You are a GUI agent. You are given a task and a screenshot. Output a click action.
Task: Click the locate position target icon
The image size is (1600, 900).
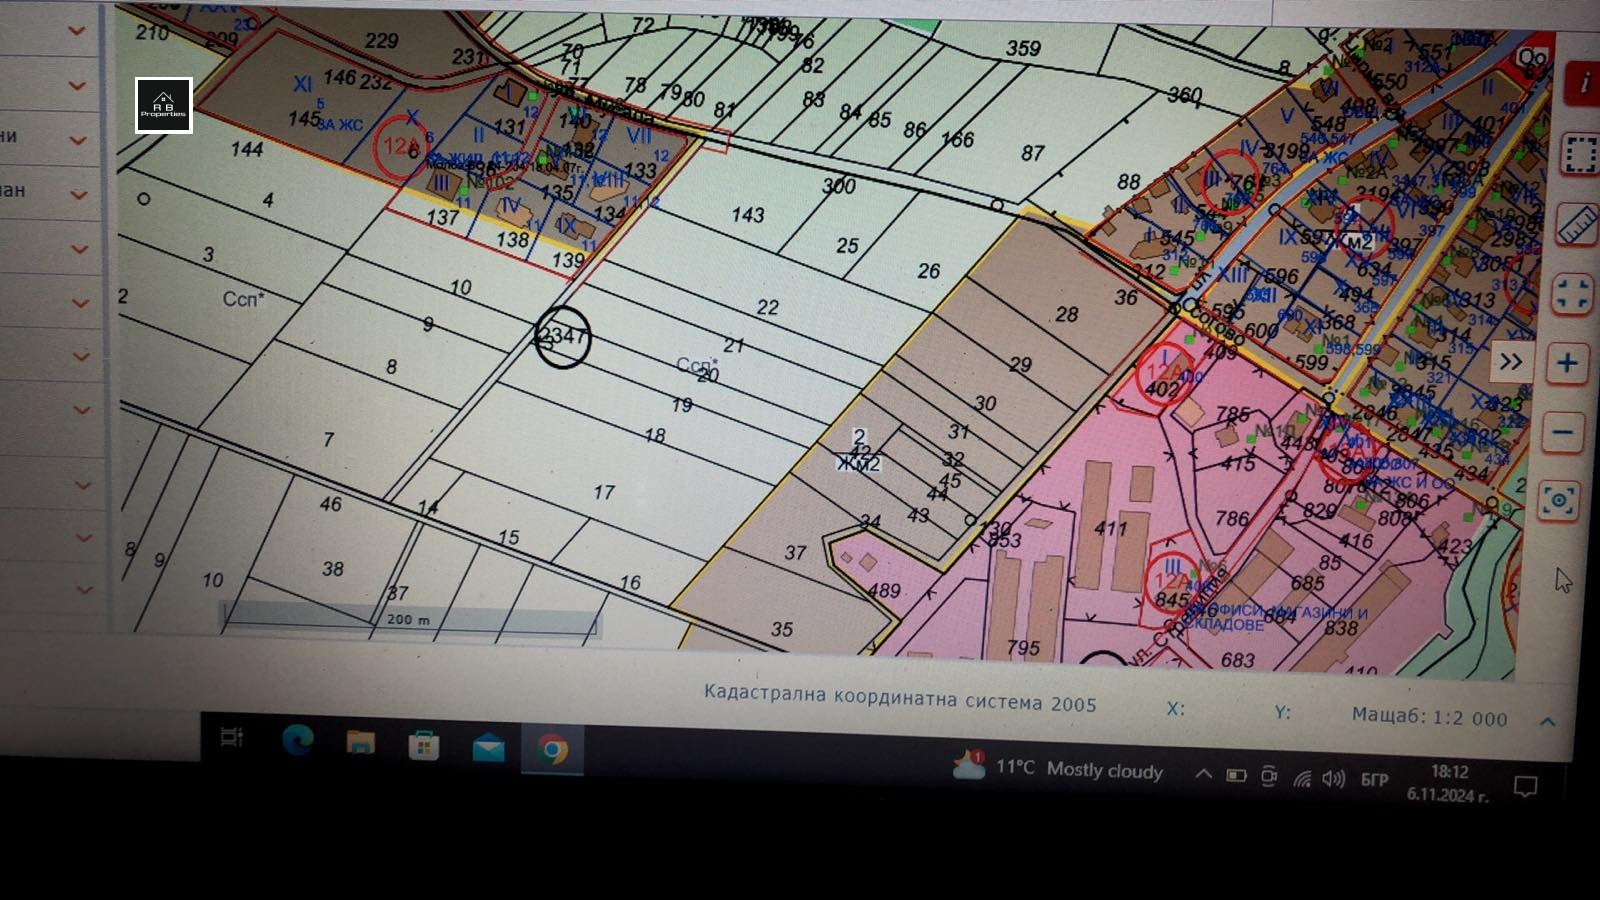1558,500
